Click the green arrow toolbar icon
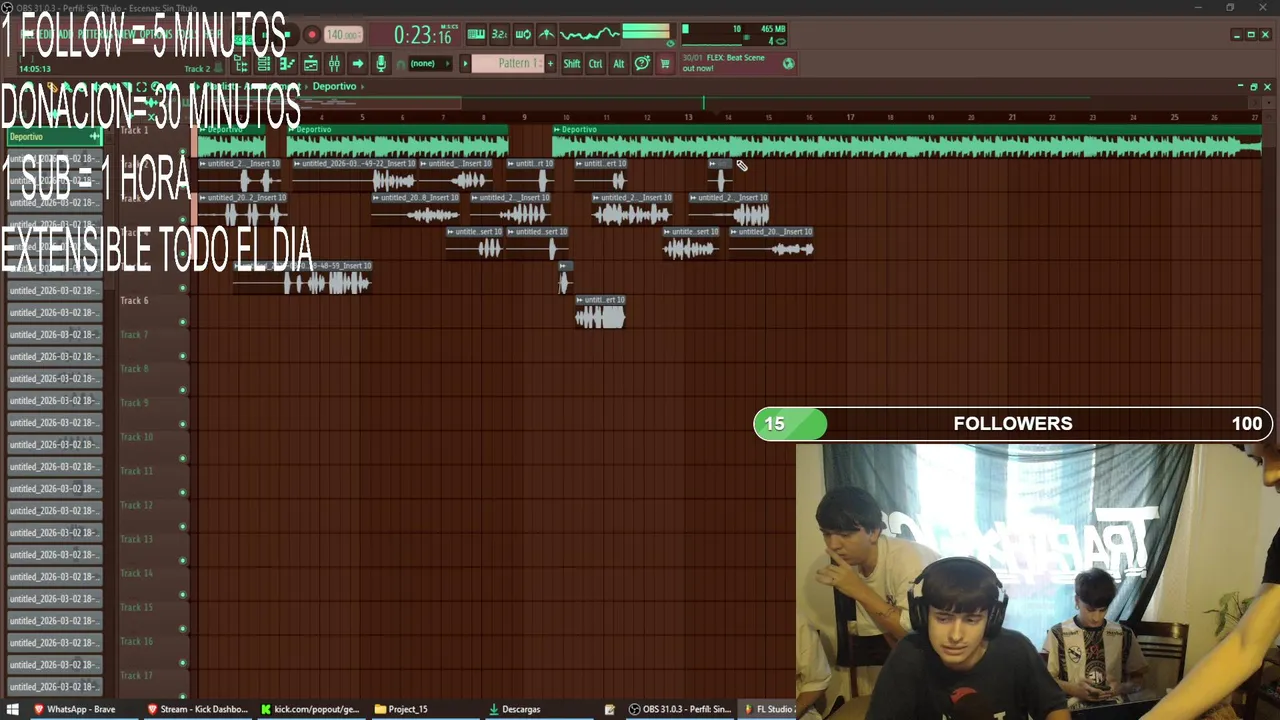The width and height of the screenshot is (1280, 720). 357,64
